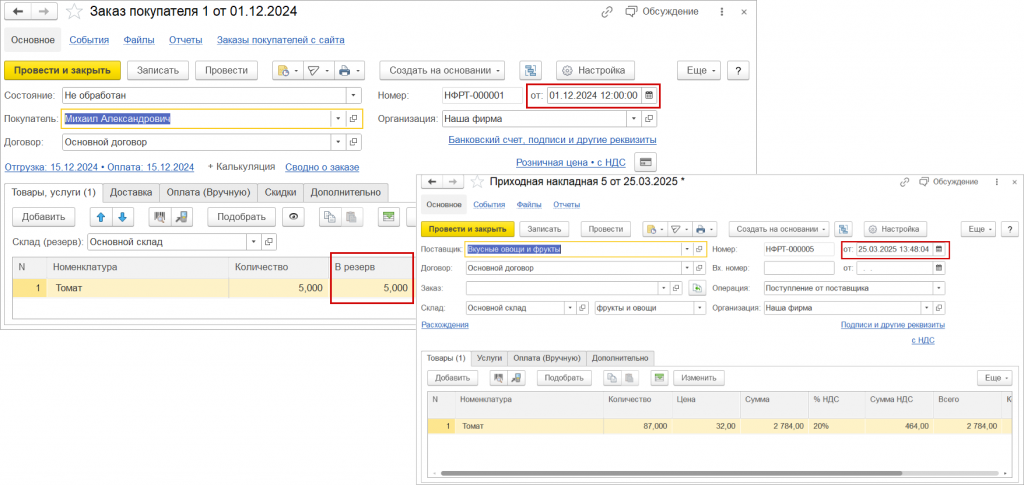The image size is (1024, 485).
Task: Switch to the Доставка tab
Action: pyautogui.click(x=130, y=192)
